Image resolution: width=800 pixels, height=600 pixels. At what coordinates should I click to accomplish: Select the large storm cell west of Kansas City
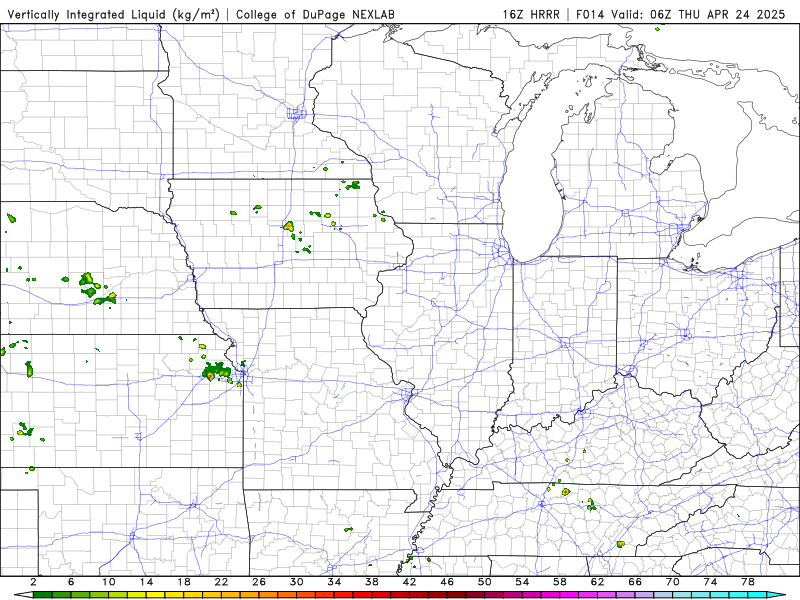pos(215,371)
